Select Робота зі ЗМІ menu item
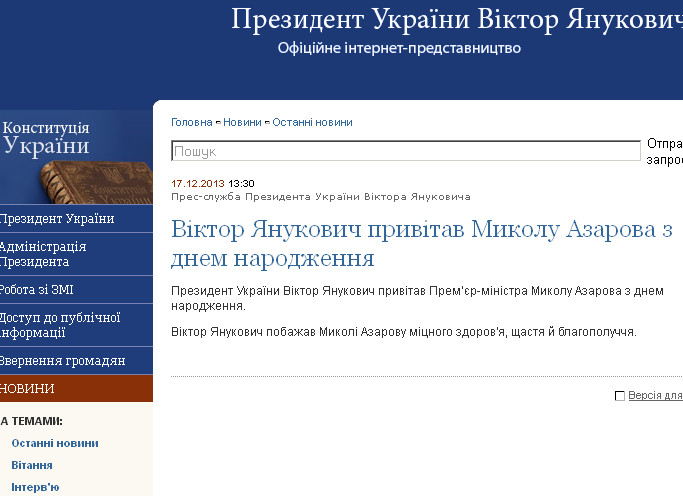683x496 pixels. point(76,290)
